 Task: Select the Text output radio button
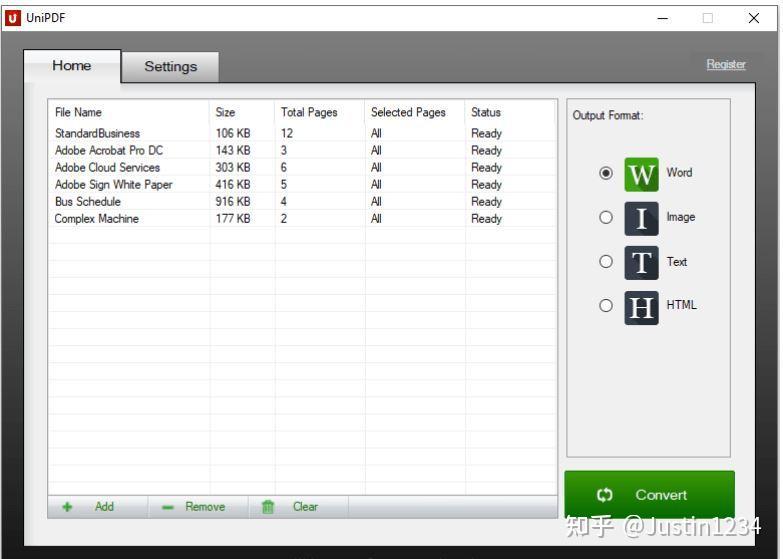pos(606,261)
